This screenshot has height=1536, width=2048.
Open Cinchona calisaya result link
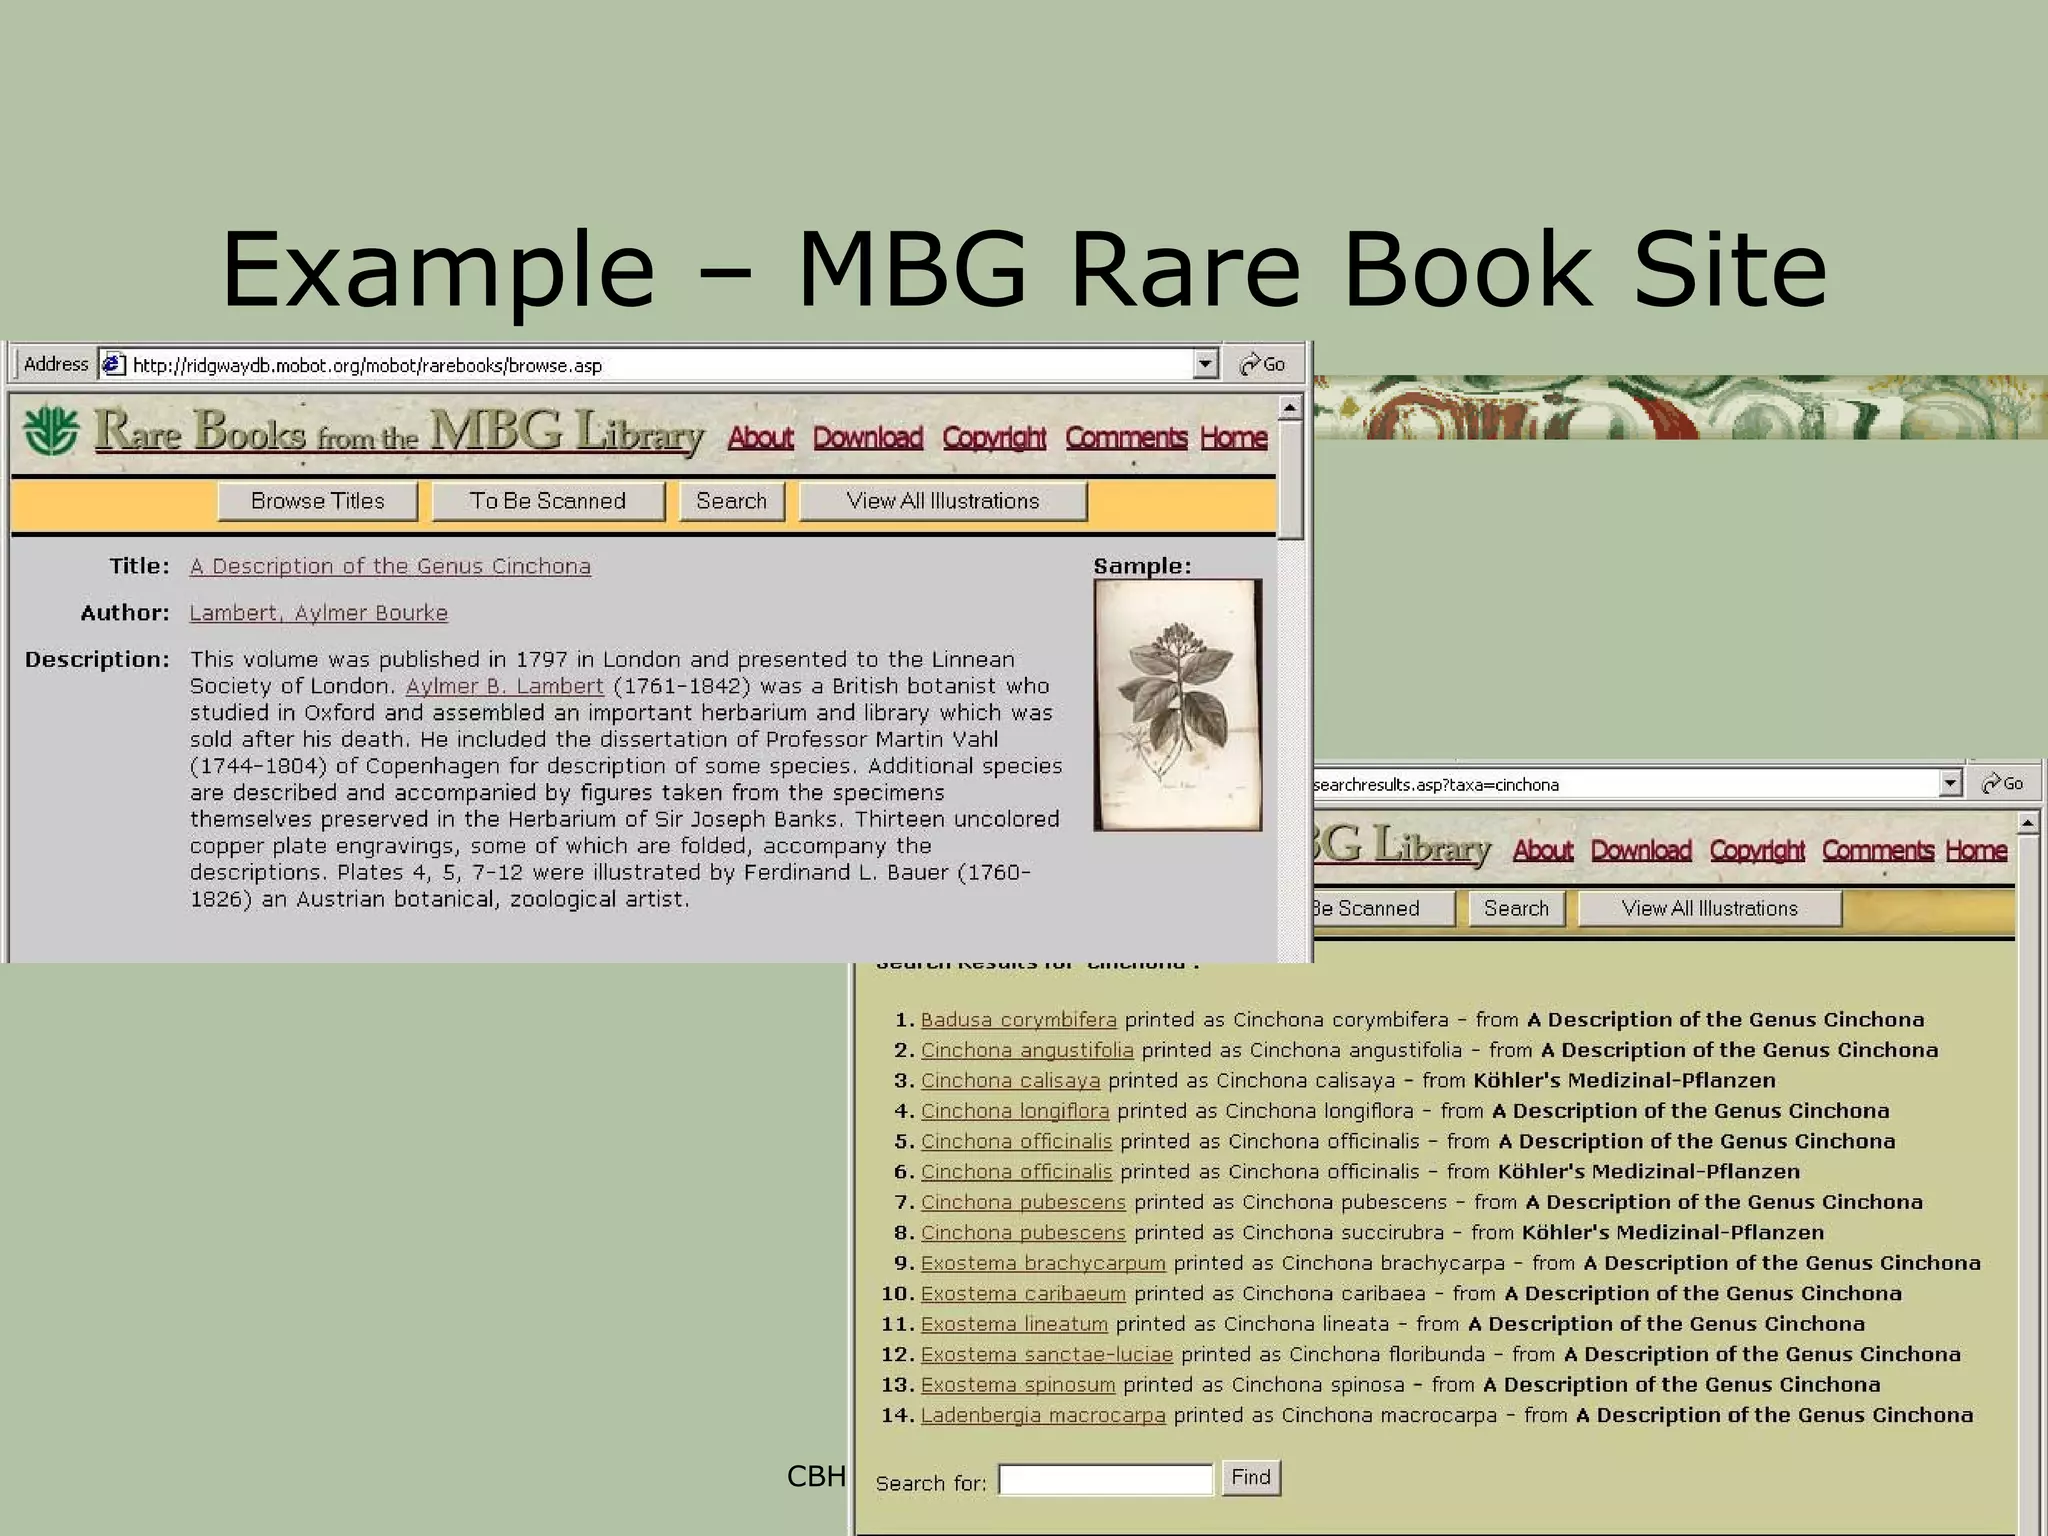click(x=1010, y=1081)
